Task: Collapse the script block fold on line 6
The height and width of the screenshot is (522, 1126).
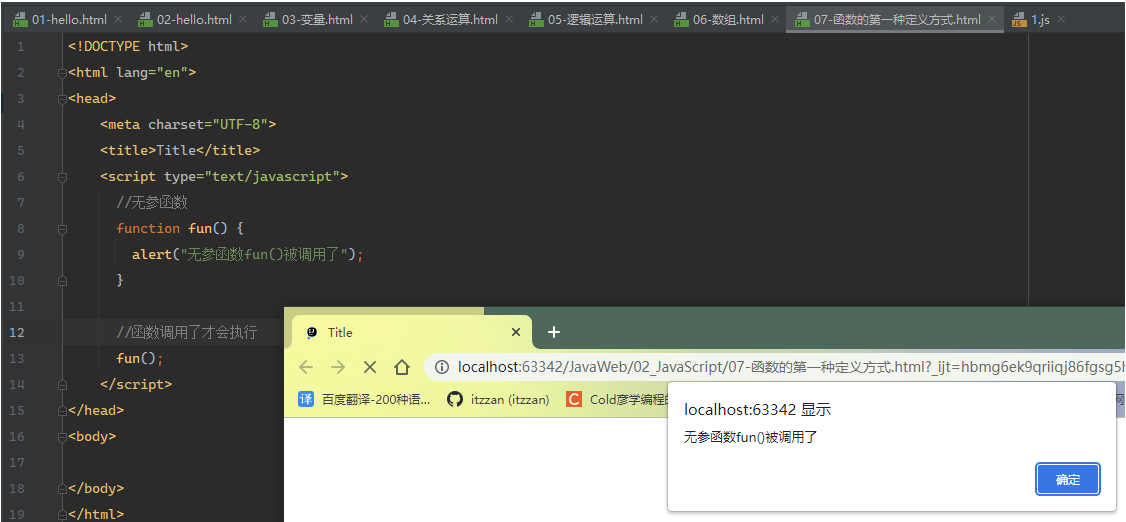Action: tap(62, 177)
